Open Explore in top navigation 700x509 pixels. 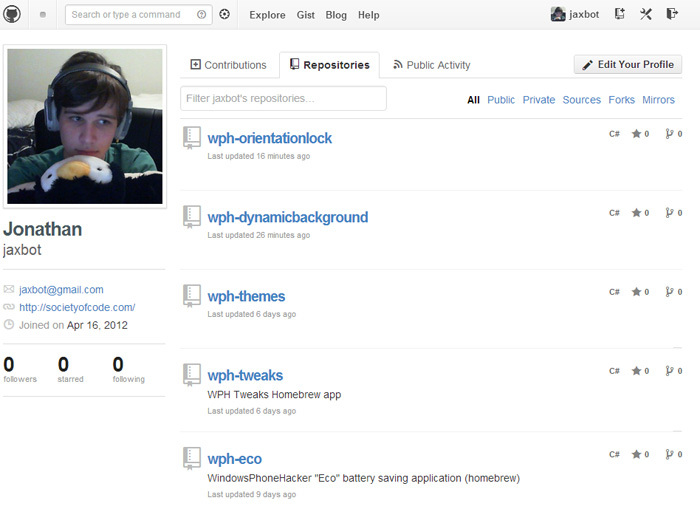(x=267, y=15)
